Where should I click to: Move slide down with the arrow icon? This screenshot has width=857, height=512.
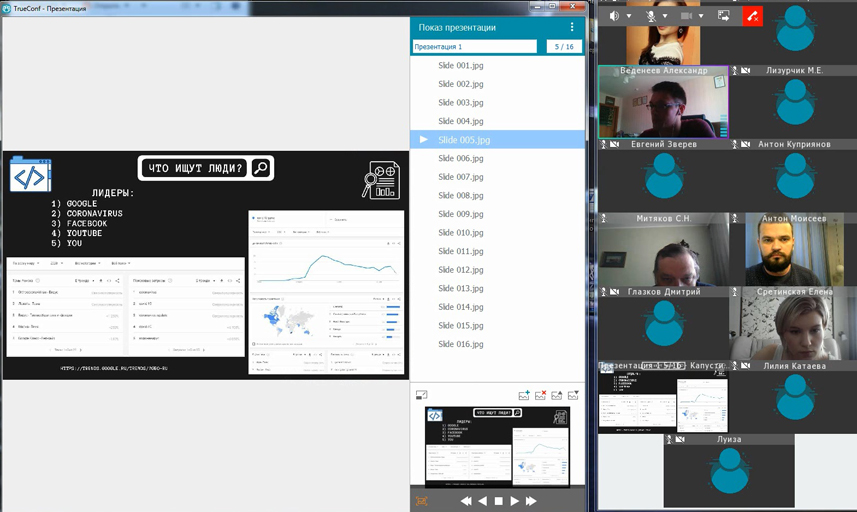pyautogui.click(x=573, y=395)
